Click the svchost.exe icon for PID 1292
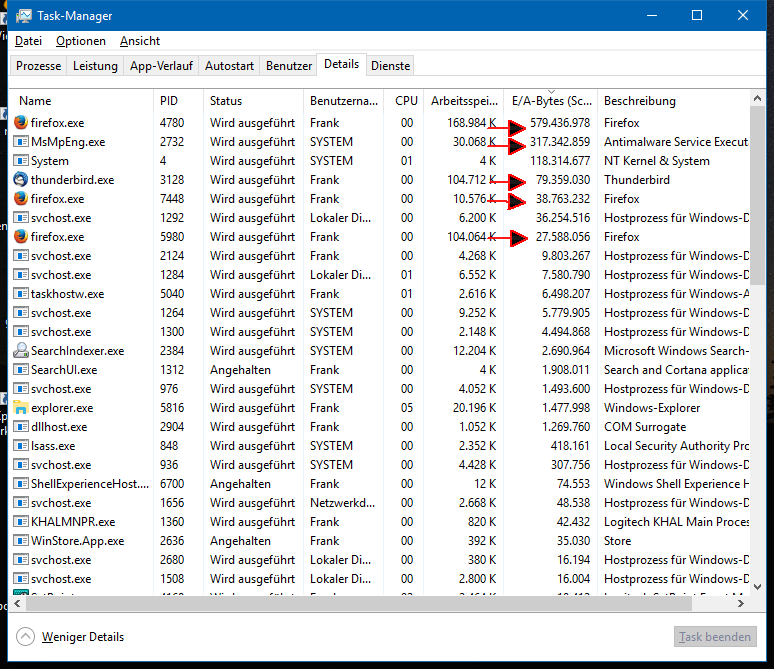This screenshot has height=669, width=774. click(21, 218)
